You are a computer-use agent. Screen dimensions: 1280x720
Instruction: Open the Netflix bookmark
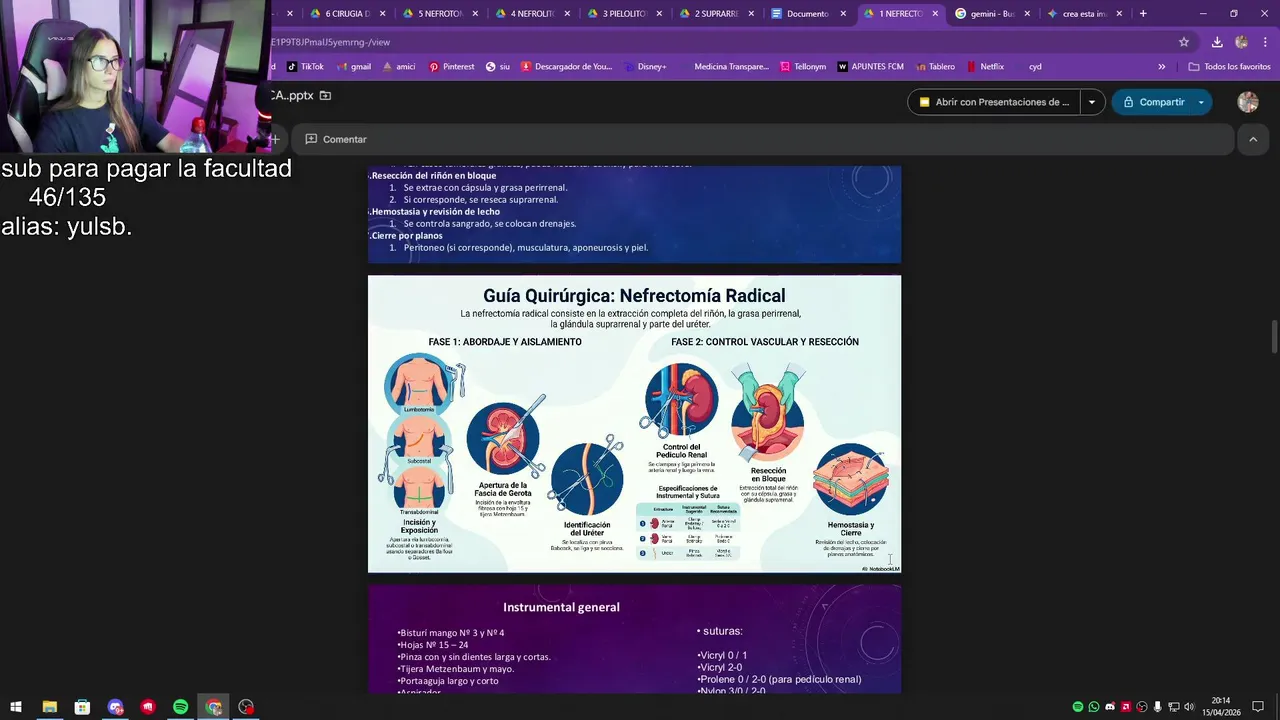point(985,67)
